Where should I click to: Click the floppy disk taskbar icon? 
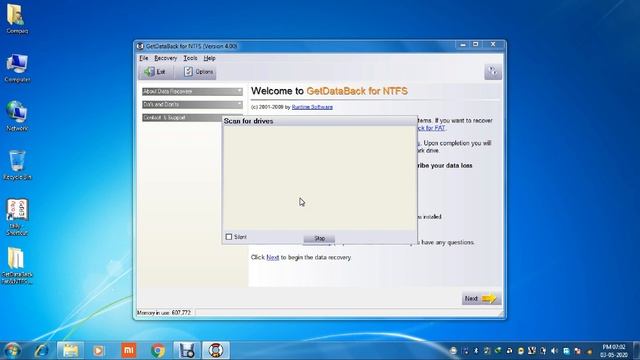coord(187,351)
